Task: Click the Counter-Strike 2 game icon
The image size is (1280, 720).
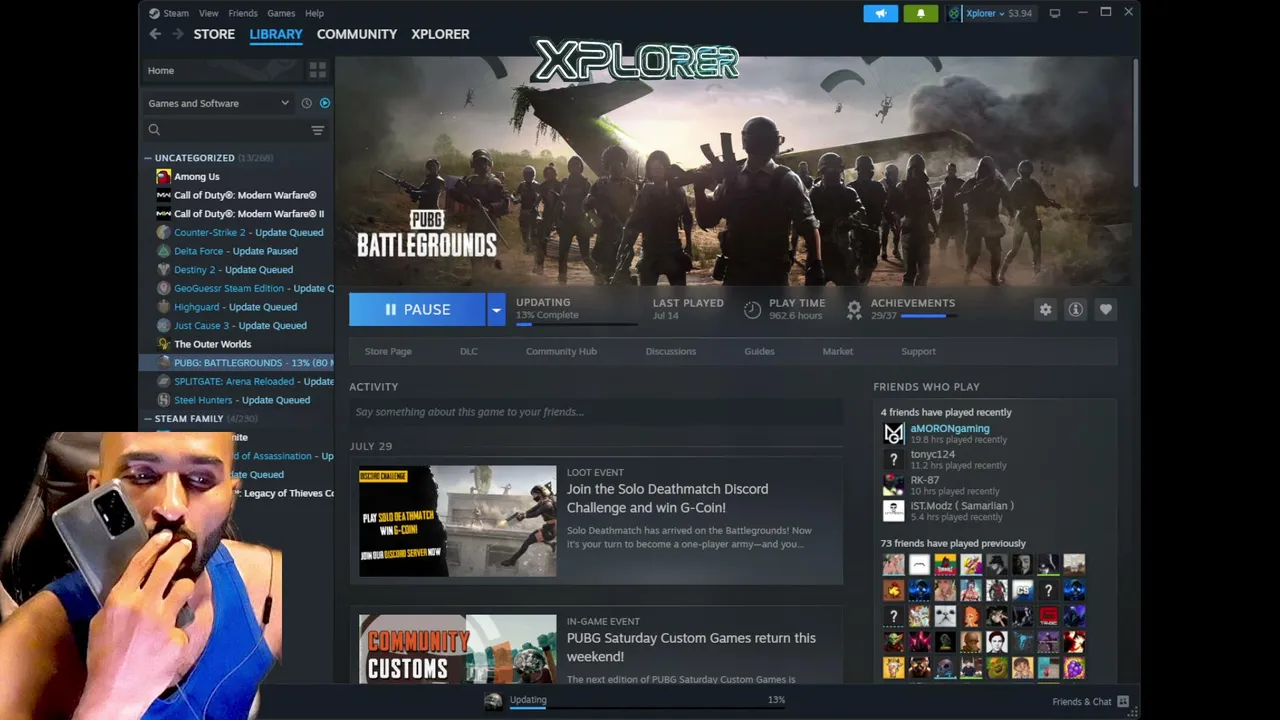Action: [164, 233]
